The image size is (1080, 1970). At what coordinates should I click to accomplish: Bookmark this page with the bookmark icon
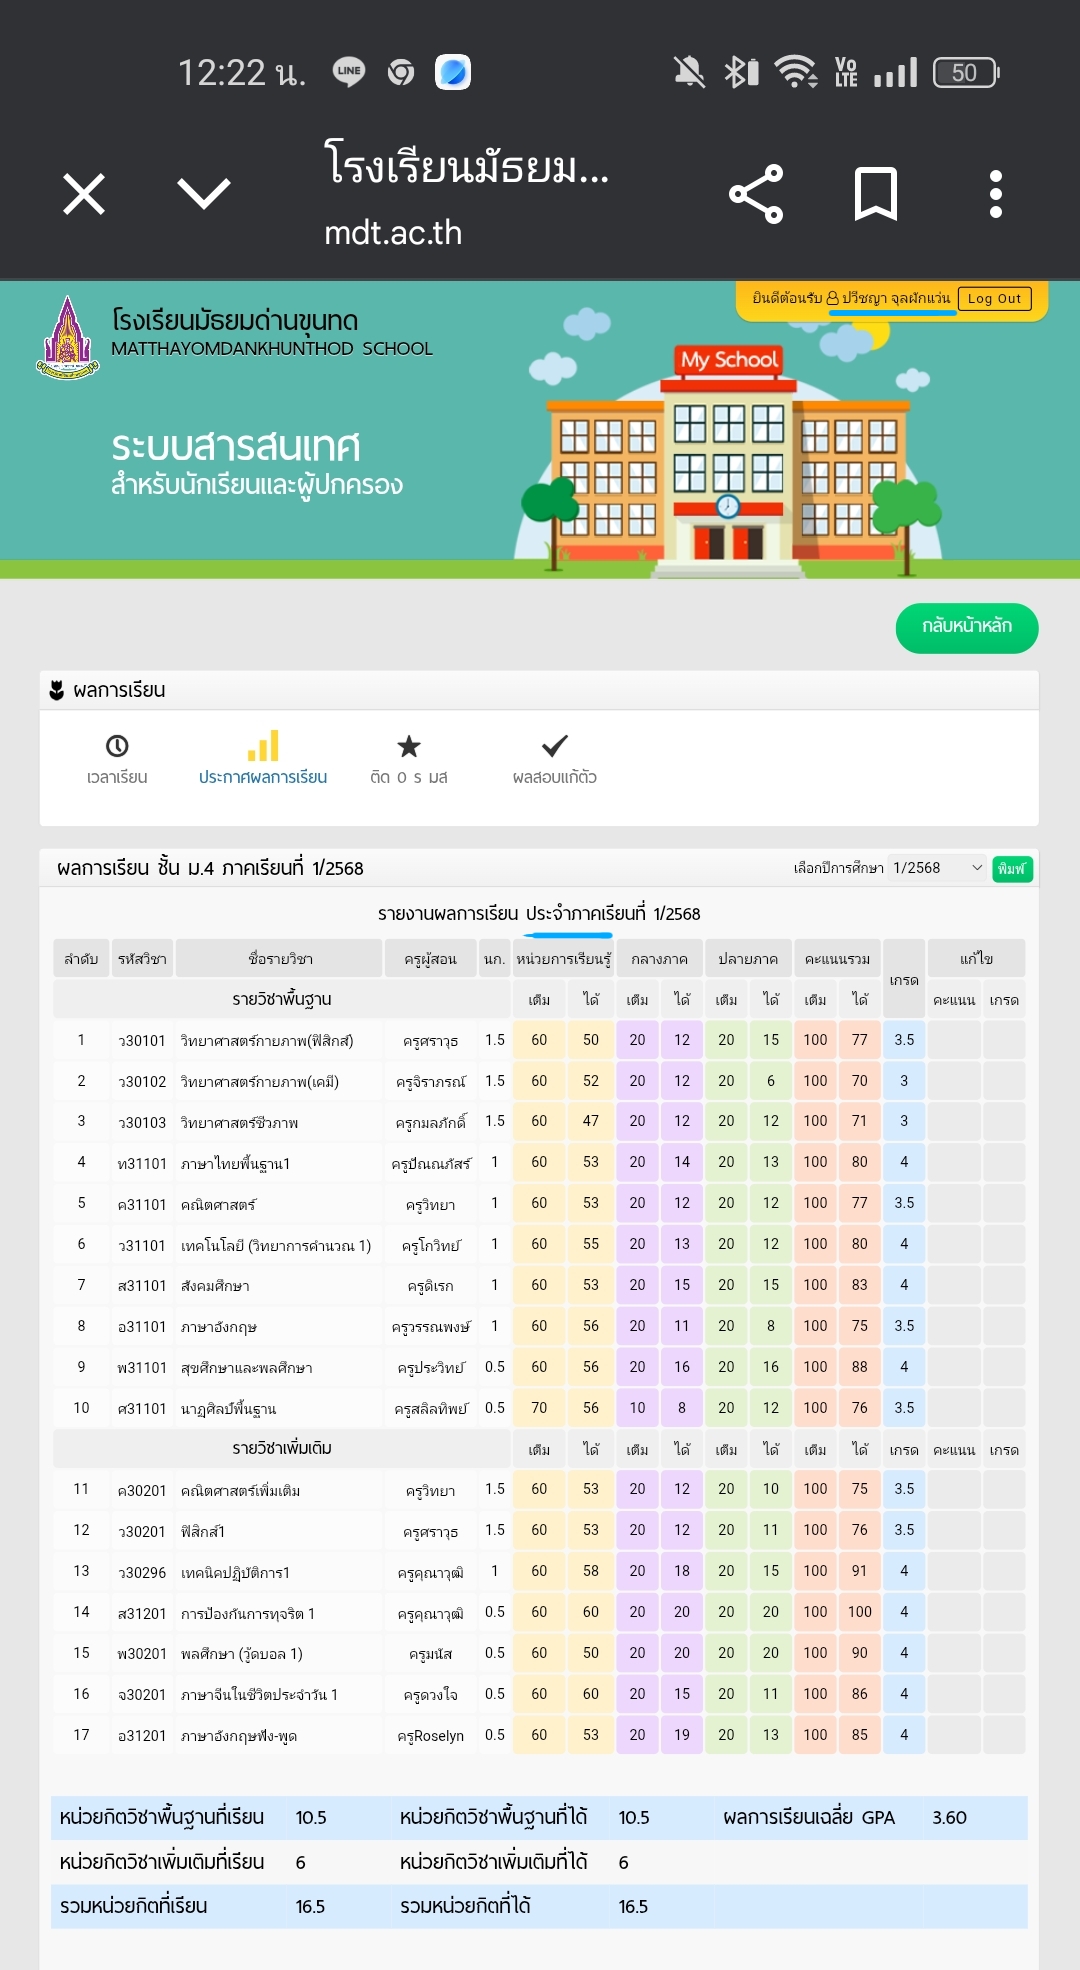(x=875, y=194)
